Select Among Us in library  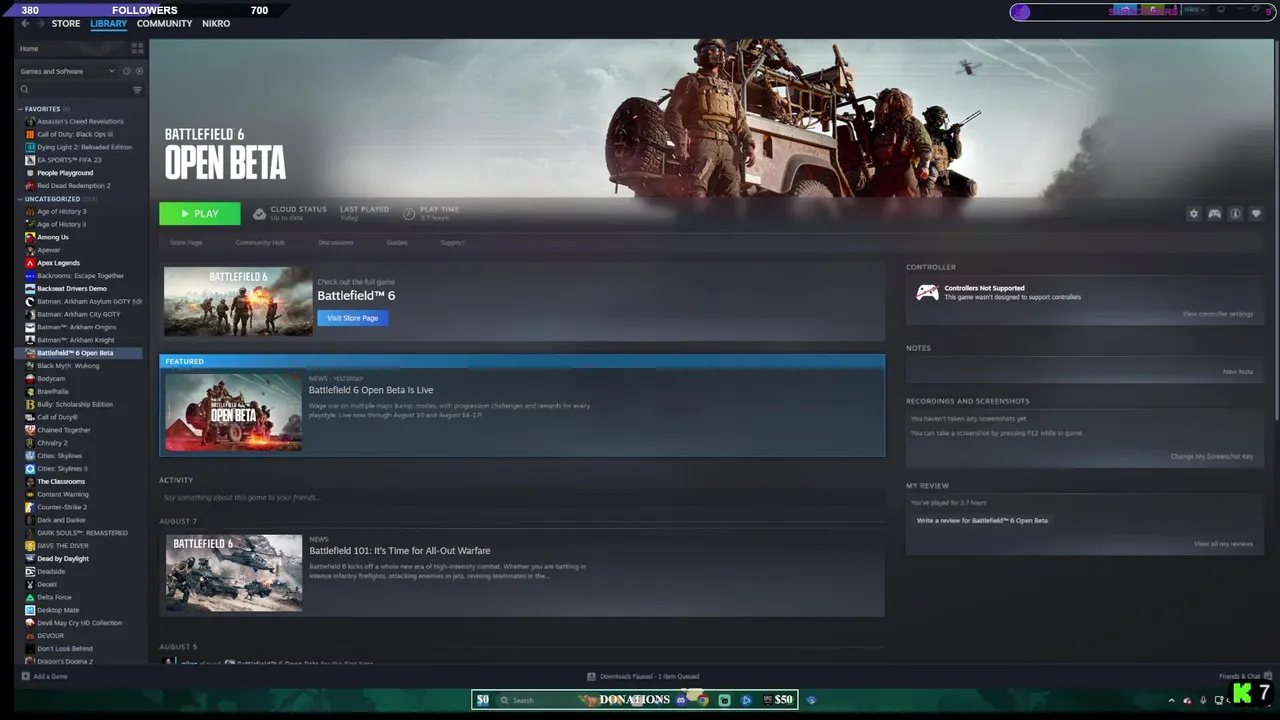[53, 237]
